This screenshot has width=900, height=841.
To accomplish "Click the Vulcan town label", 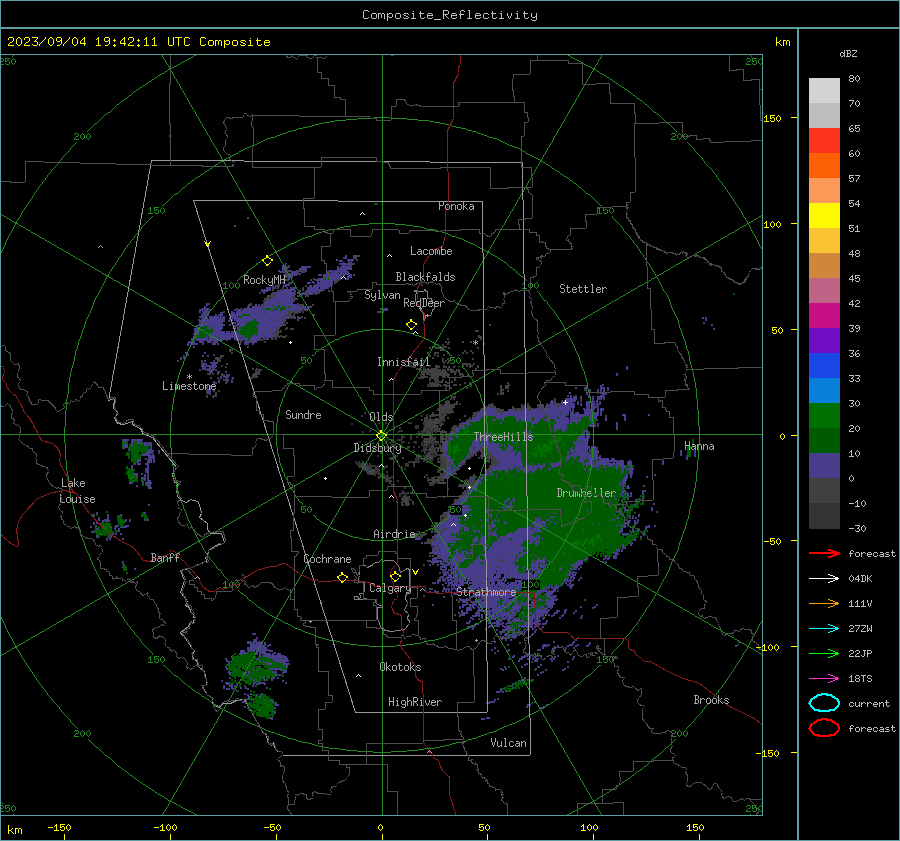I will coord(509,743).
